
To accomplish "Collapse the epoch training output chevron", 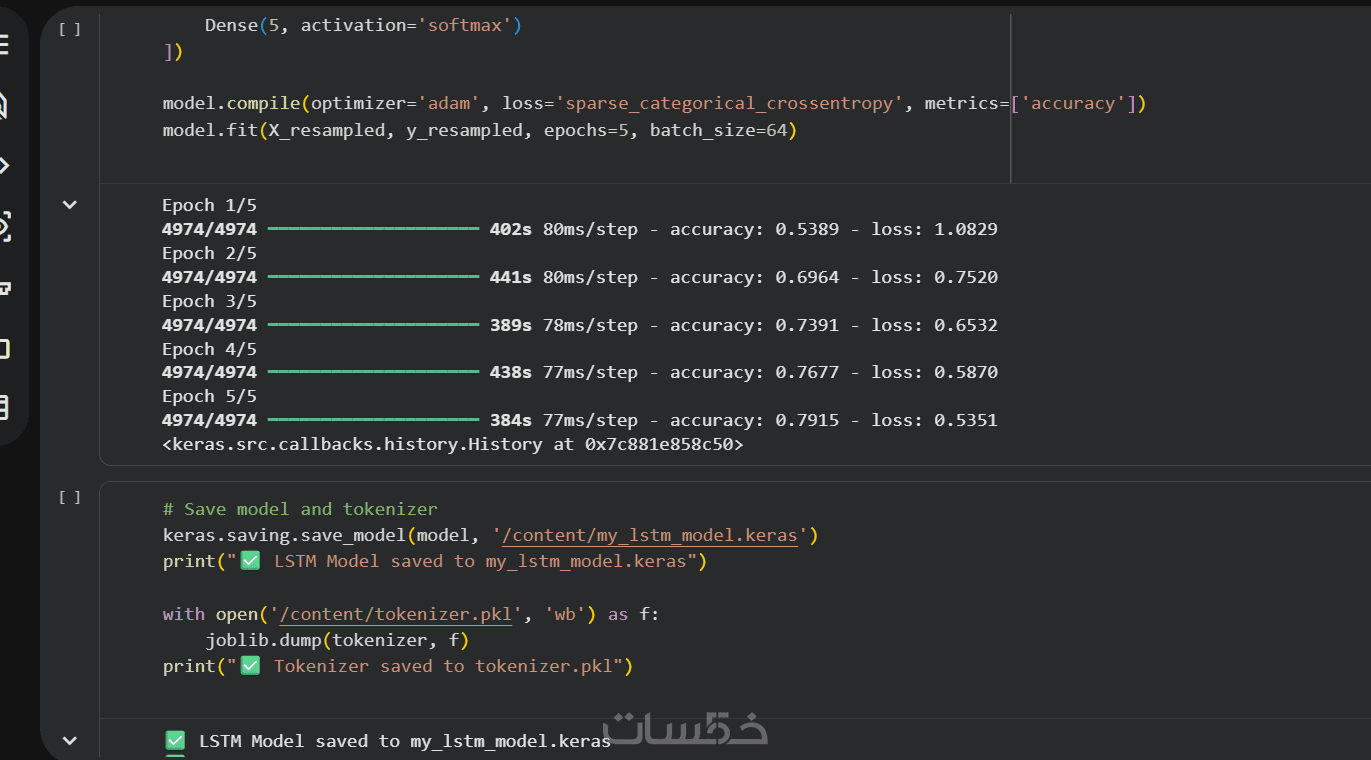I will click(70, 205).
